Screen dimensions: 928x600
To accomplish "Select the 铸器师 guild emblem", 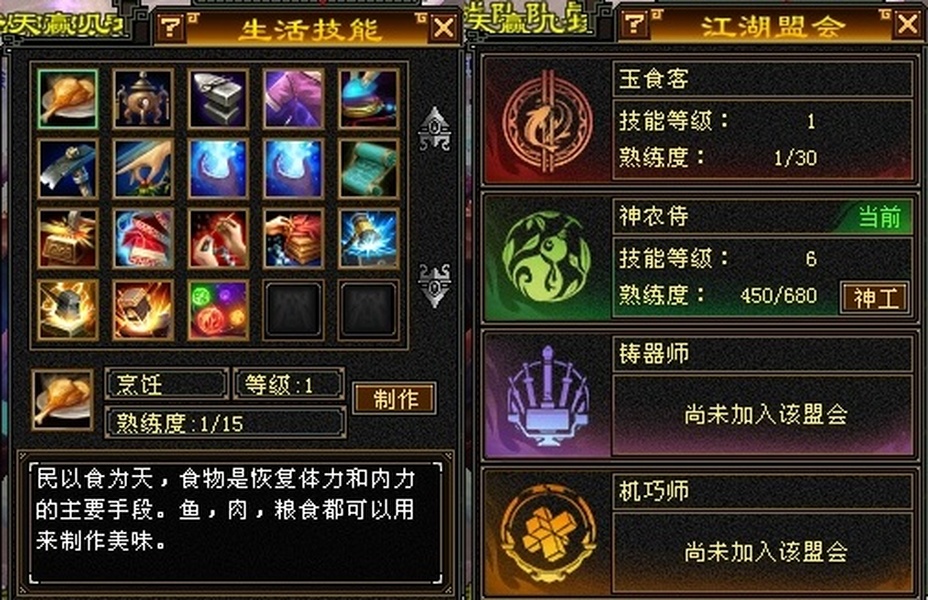I will point(547,395).
